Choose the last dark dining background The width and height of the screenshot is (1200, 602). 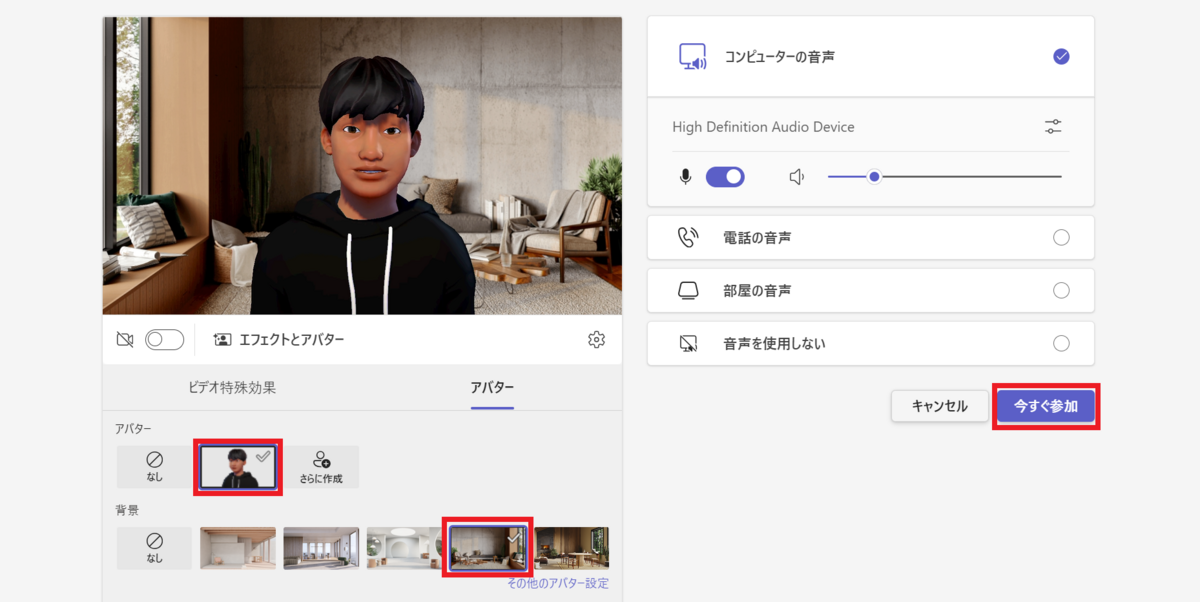click(571, 548)
